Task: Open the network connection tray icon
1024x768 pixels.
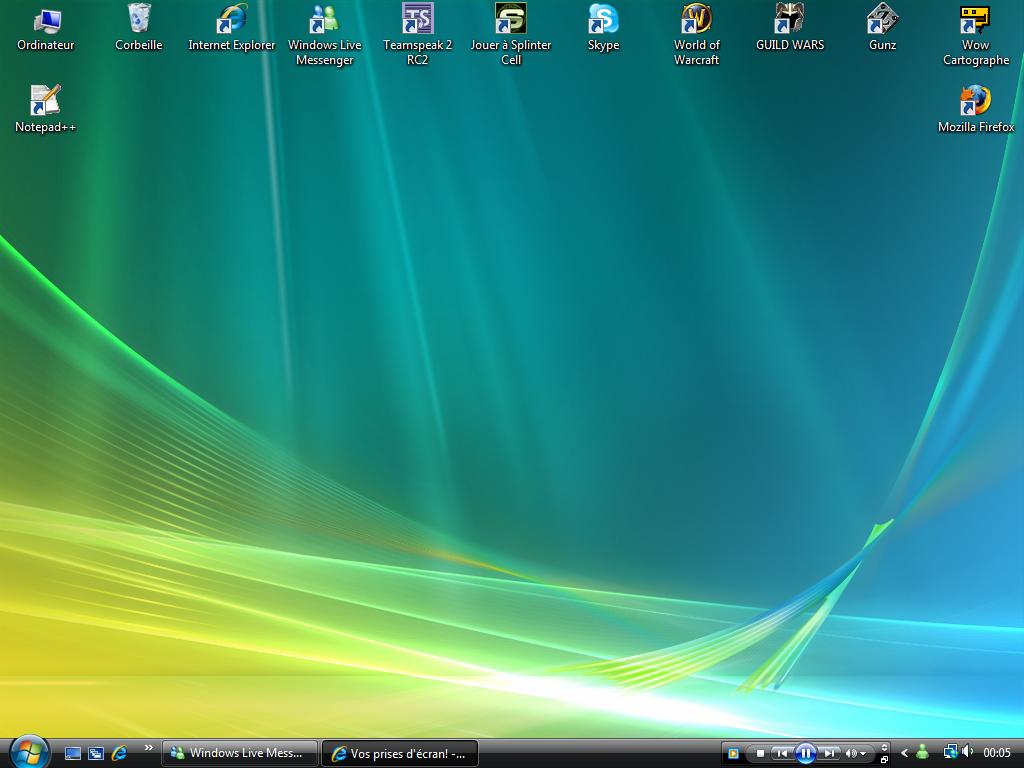Action: coord(950,753)
